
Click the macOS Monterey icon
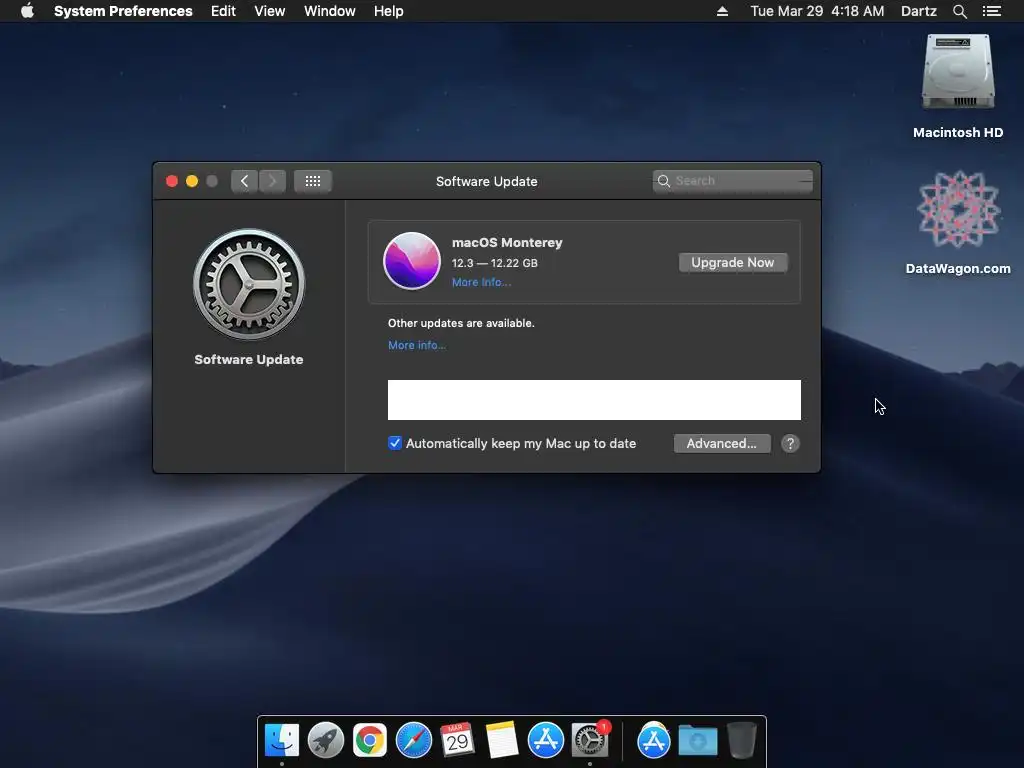[411, 261]
